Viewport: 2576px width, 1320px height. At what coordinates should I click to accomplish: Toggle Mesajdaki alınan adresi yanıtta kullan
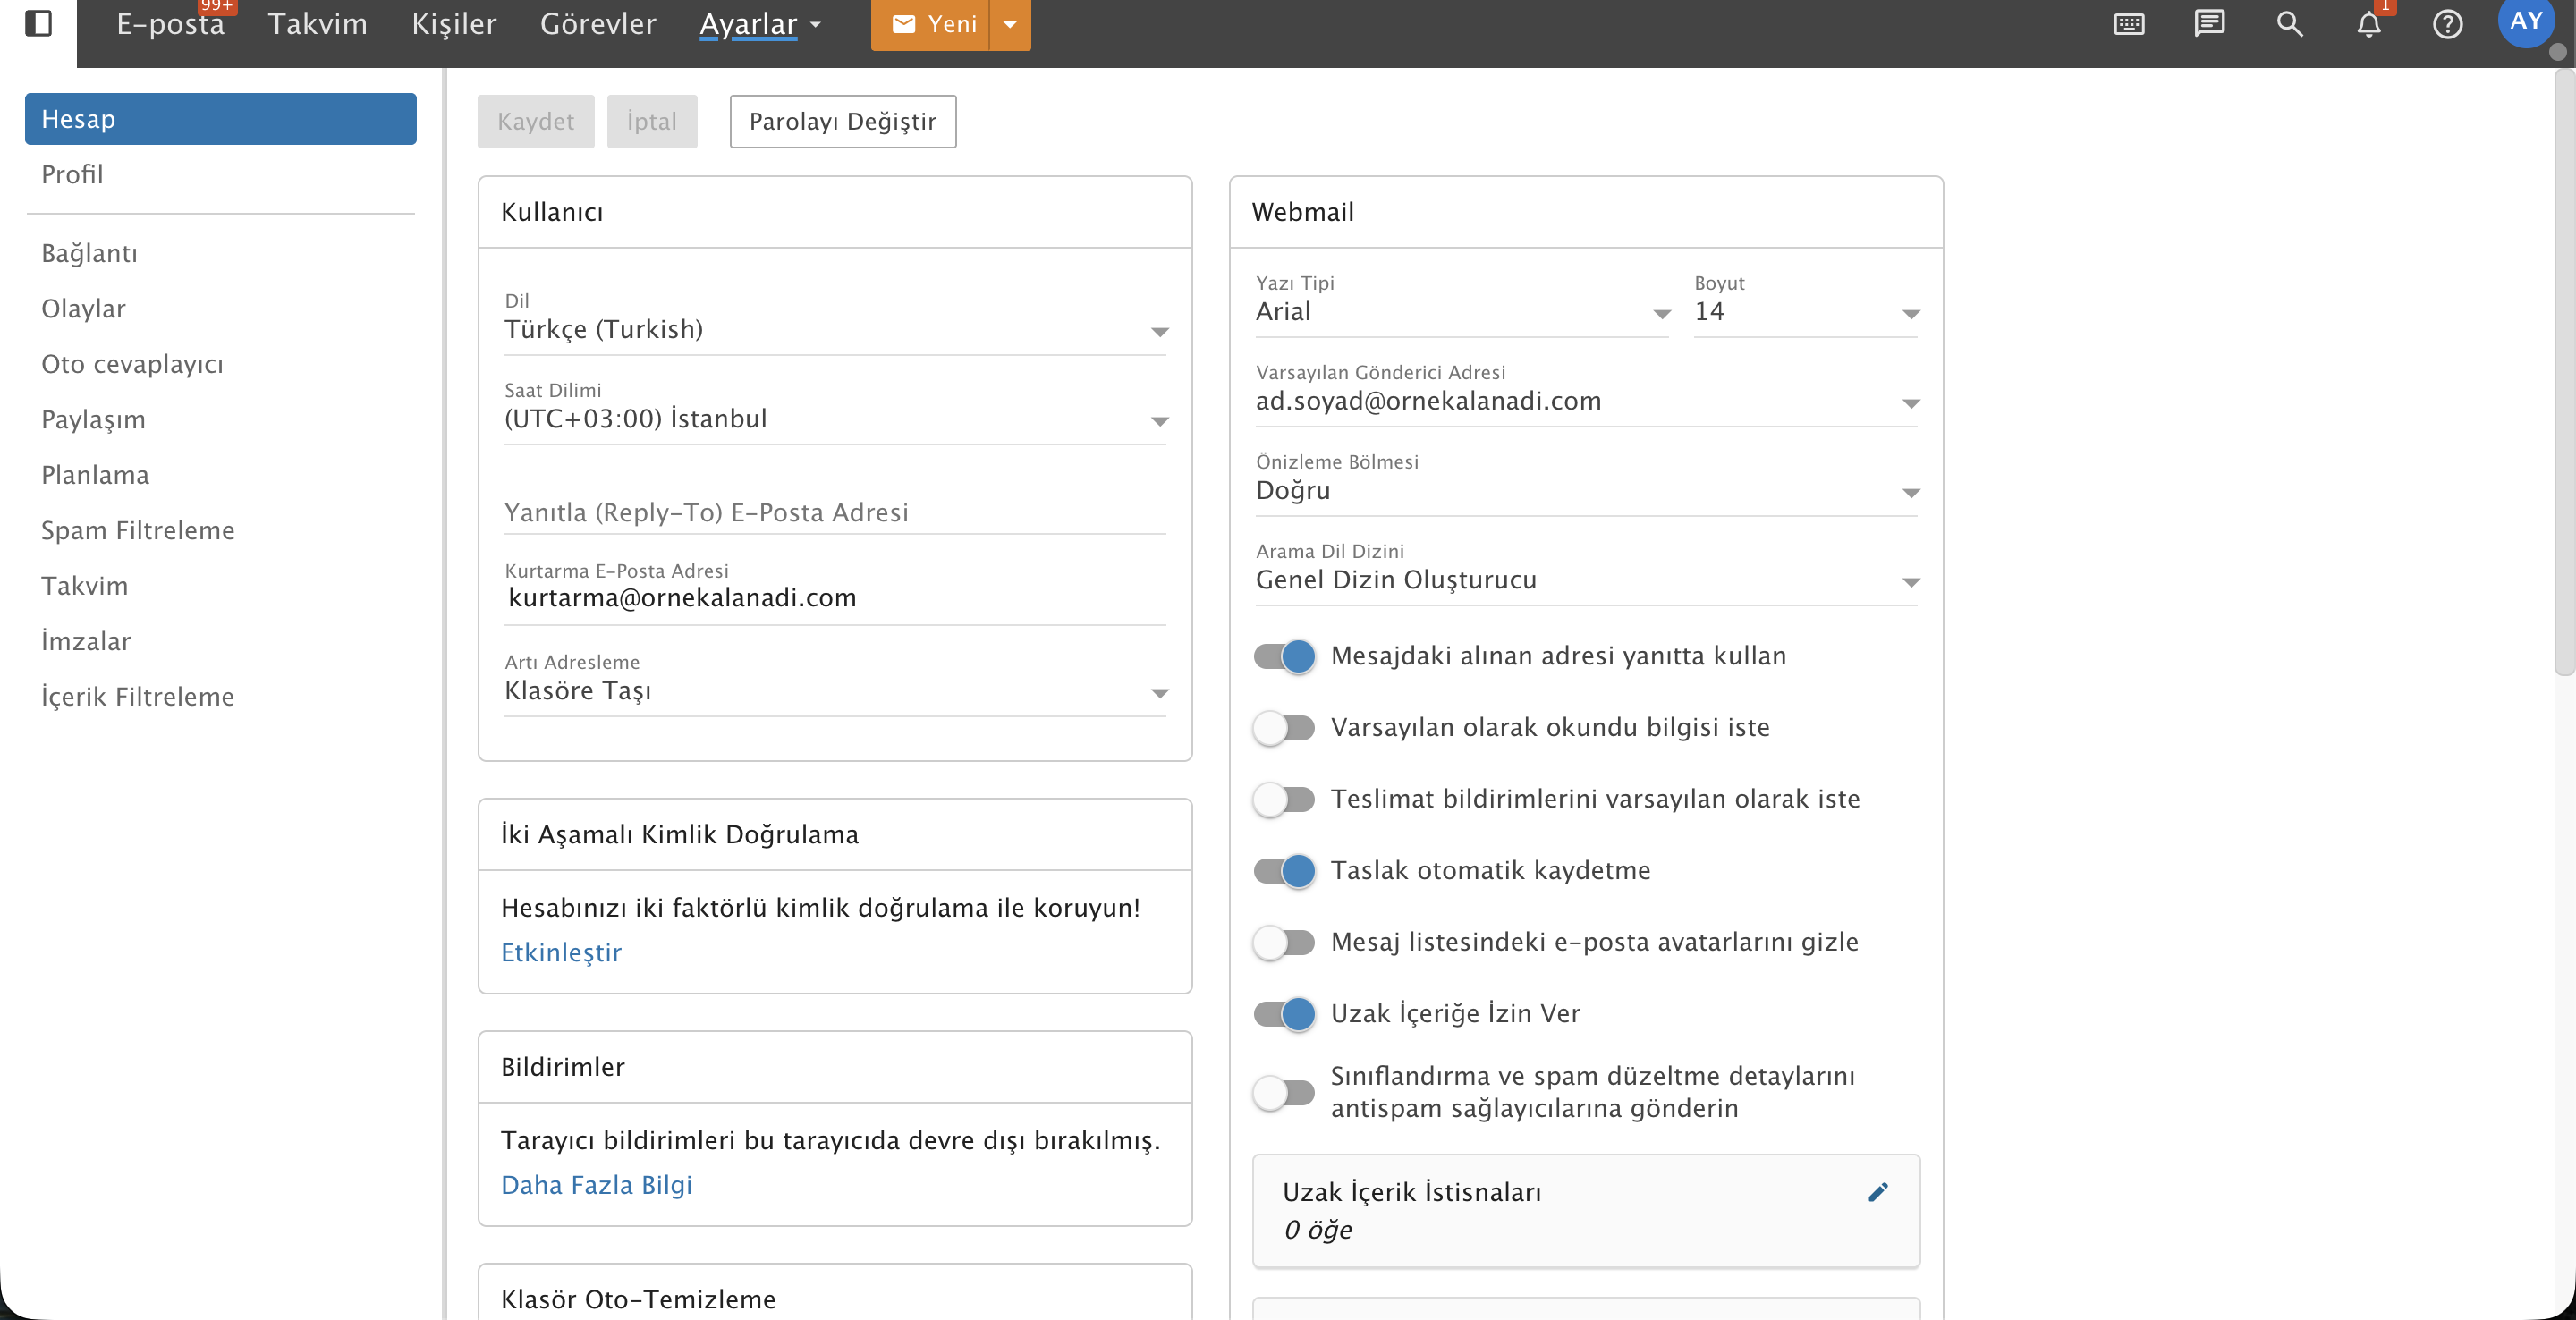[1285, 656]
